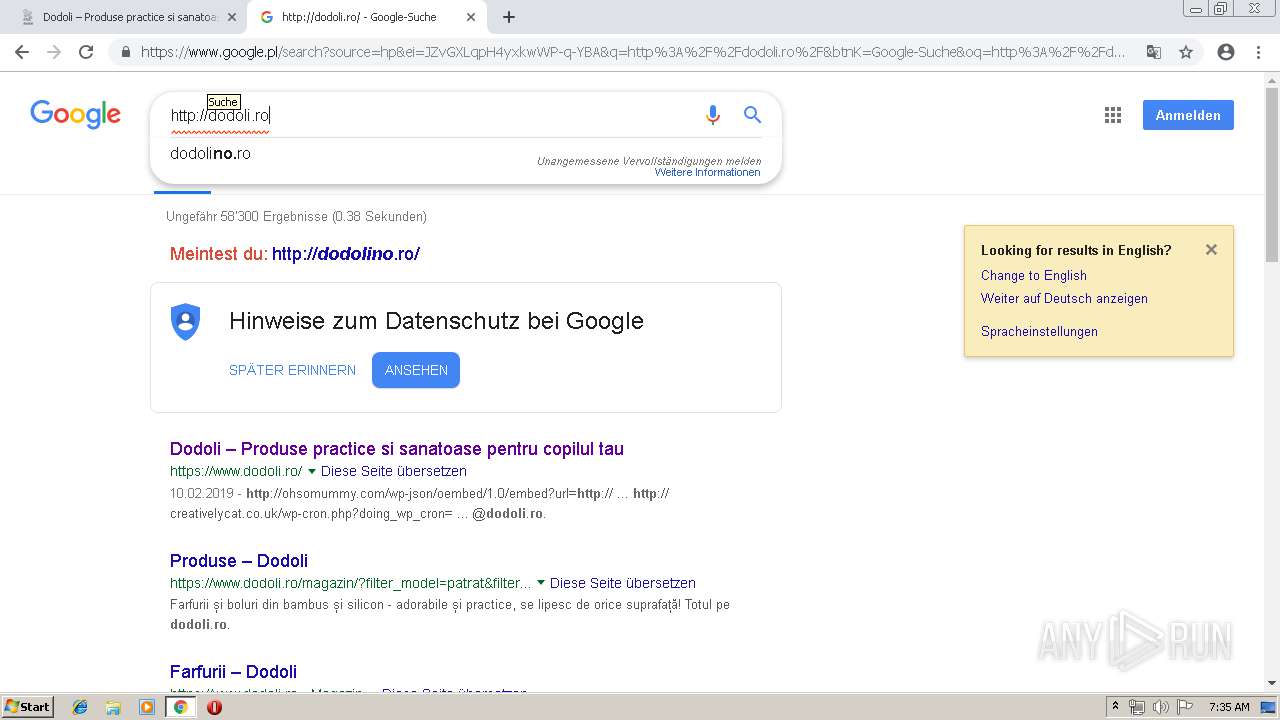Close the Google-Suche tab
The height and width of the screenshot is (720, 1280).
point(472,17)
